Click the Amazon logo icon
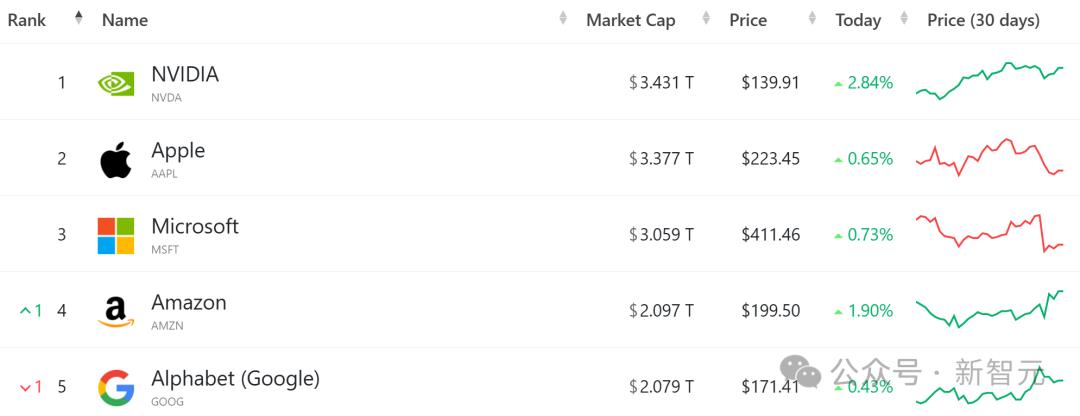Image resolution: width=1080 pixels, height=416 pixels. click(x=116, y=312)
